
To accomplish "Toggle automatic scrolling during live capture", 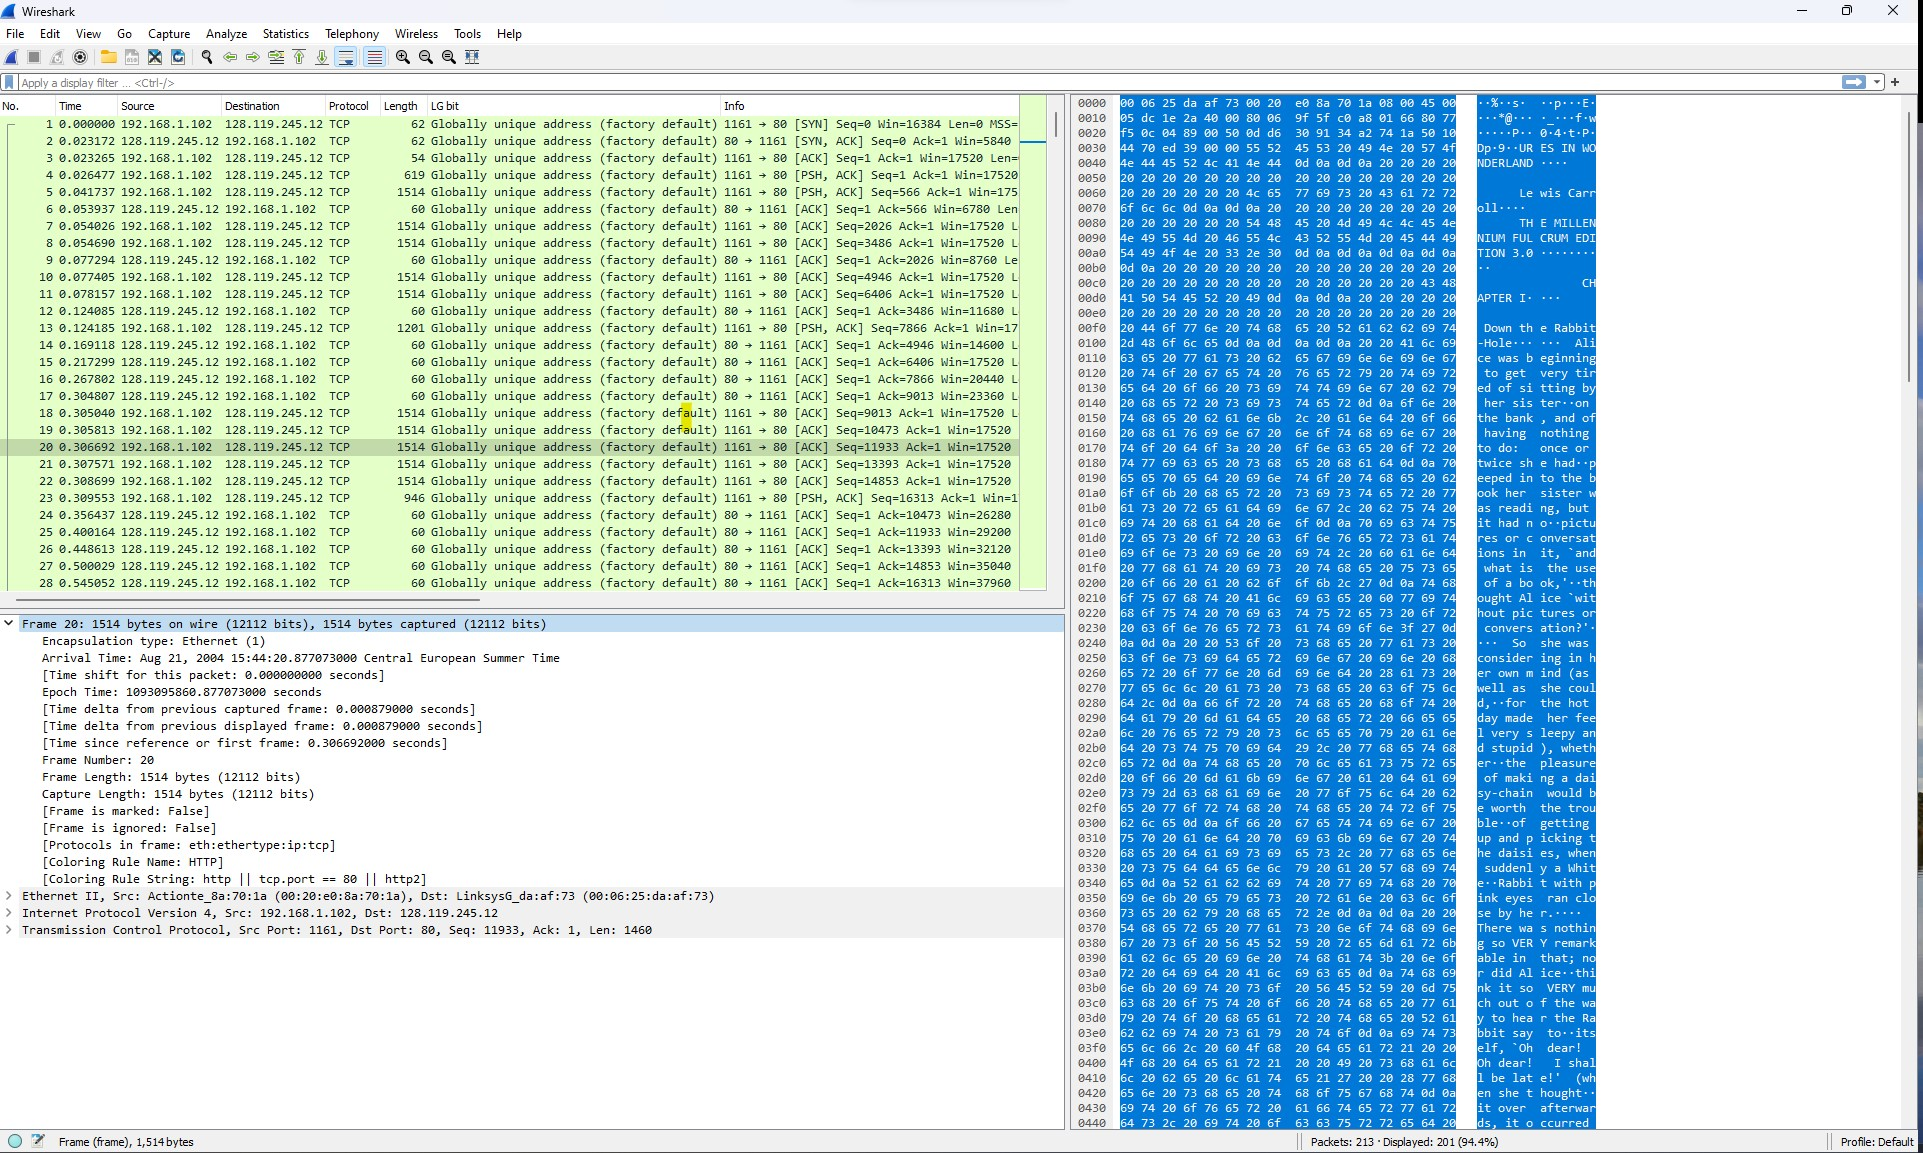I will (x=345, y=57).
